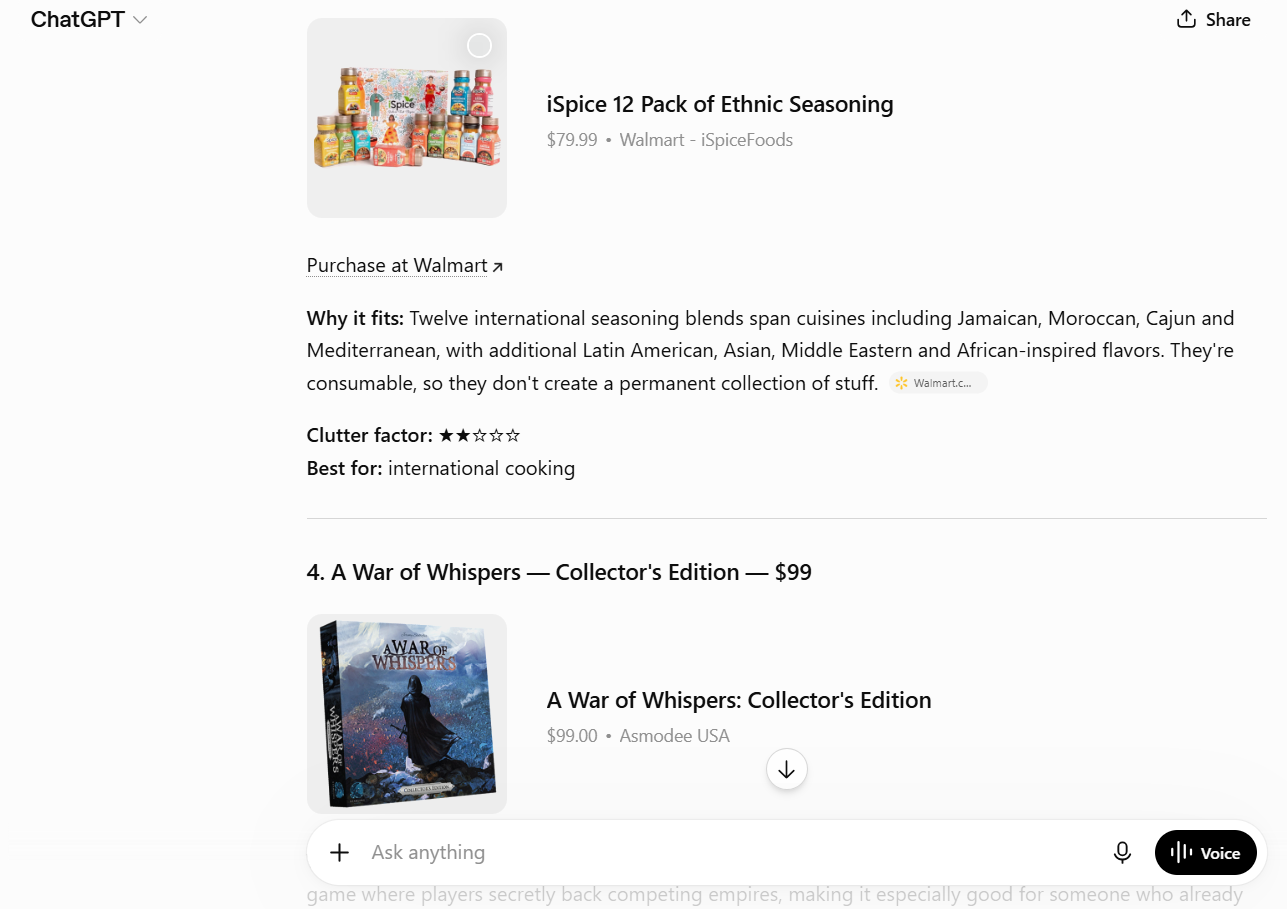Click the microphone dictation icon
Viewport: 1287px width, 909px height.
(x=1122, y=852)
